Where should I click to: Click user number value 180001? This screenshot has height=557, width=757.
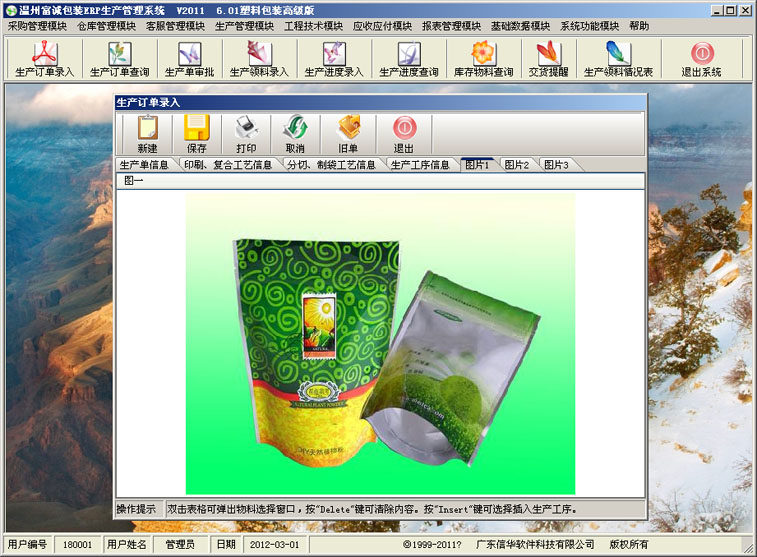click(x=77, y=544)
